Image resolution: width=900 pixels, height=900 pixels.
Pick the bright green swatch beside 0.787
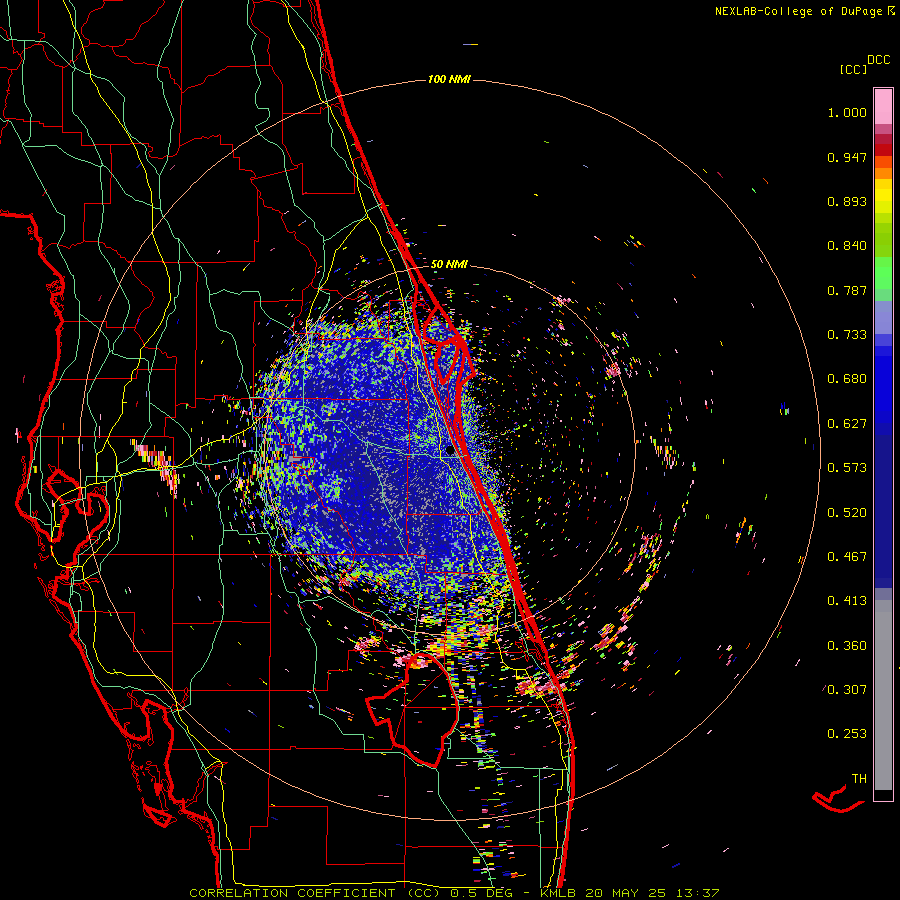point(883,279)
